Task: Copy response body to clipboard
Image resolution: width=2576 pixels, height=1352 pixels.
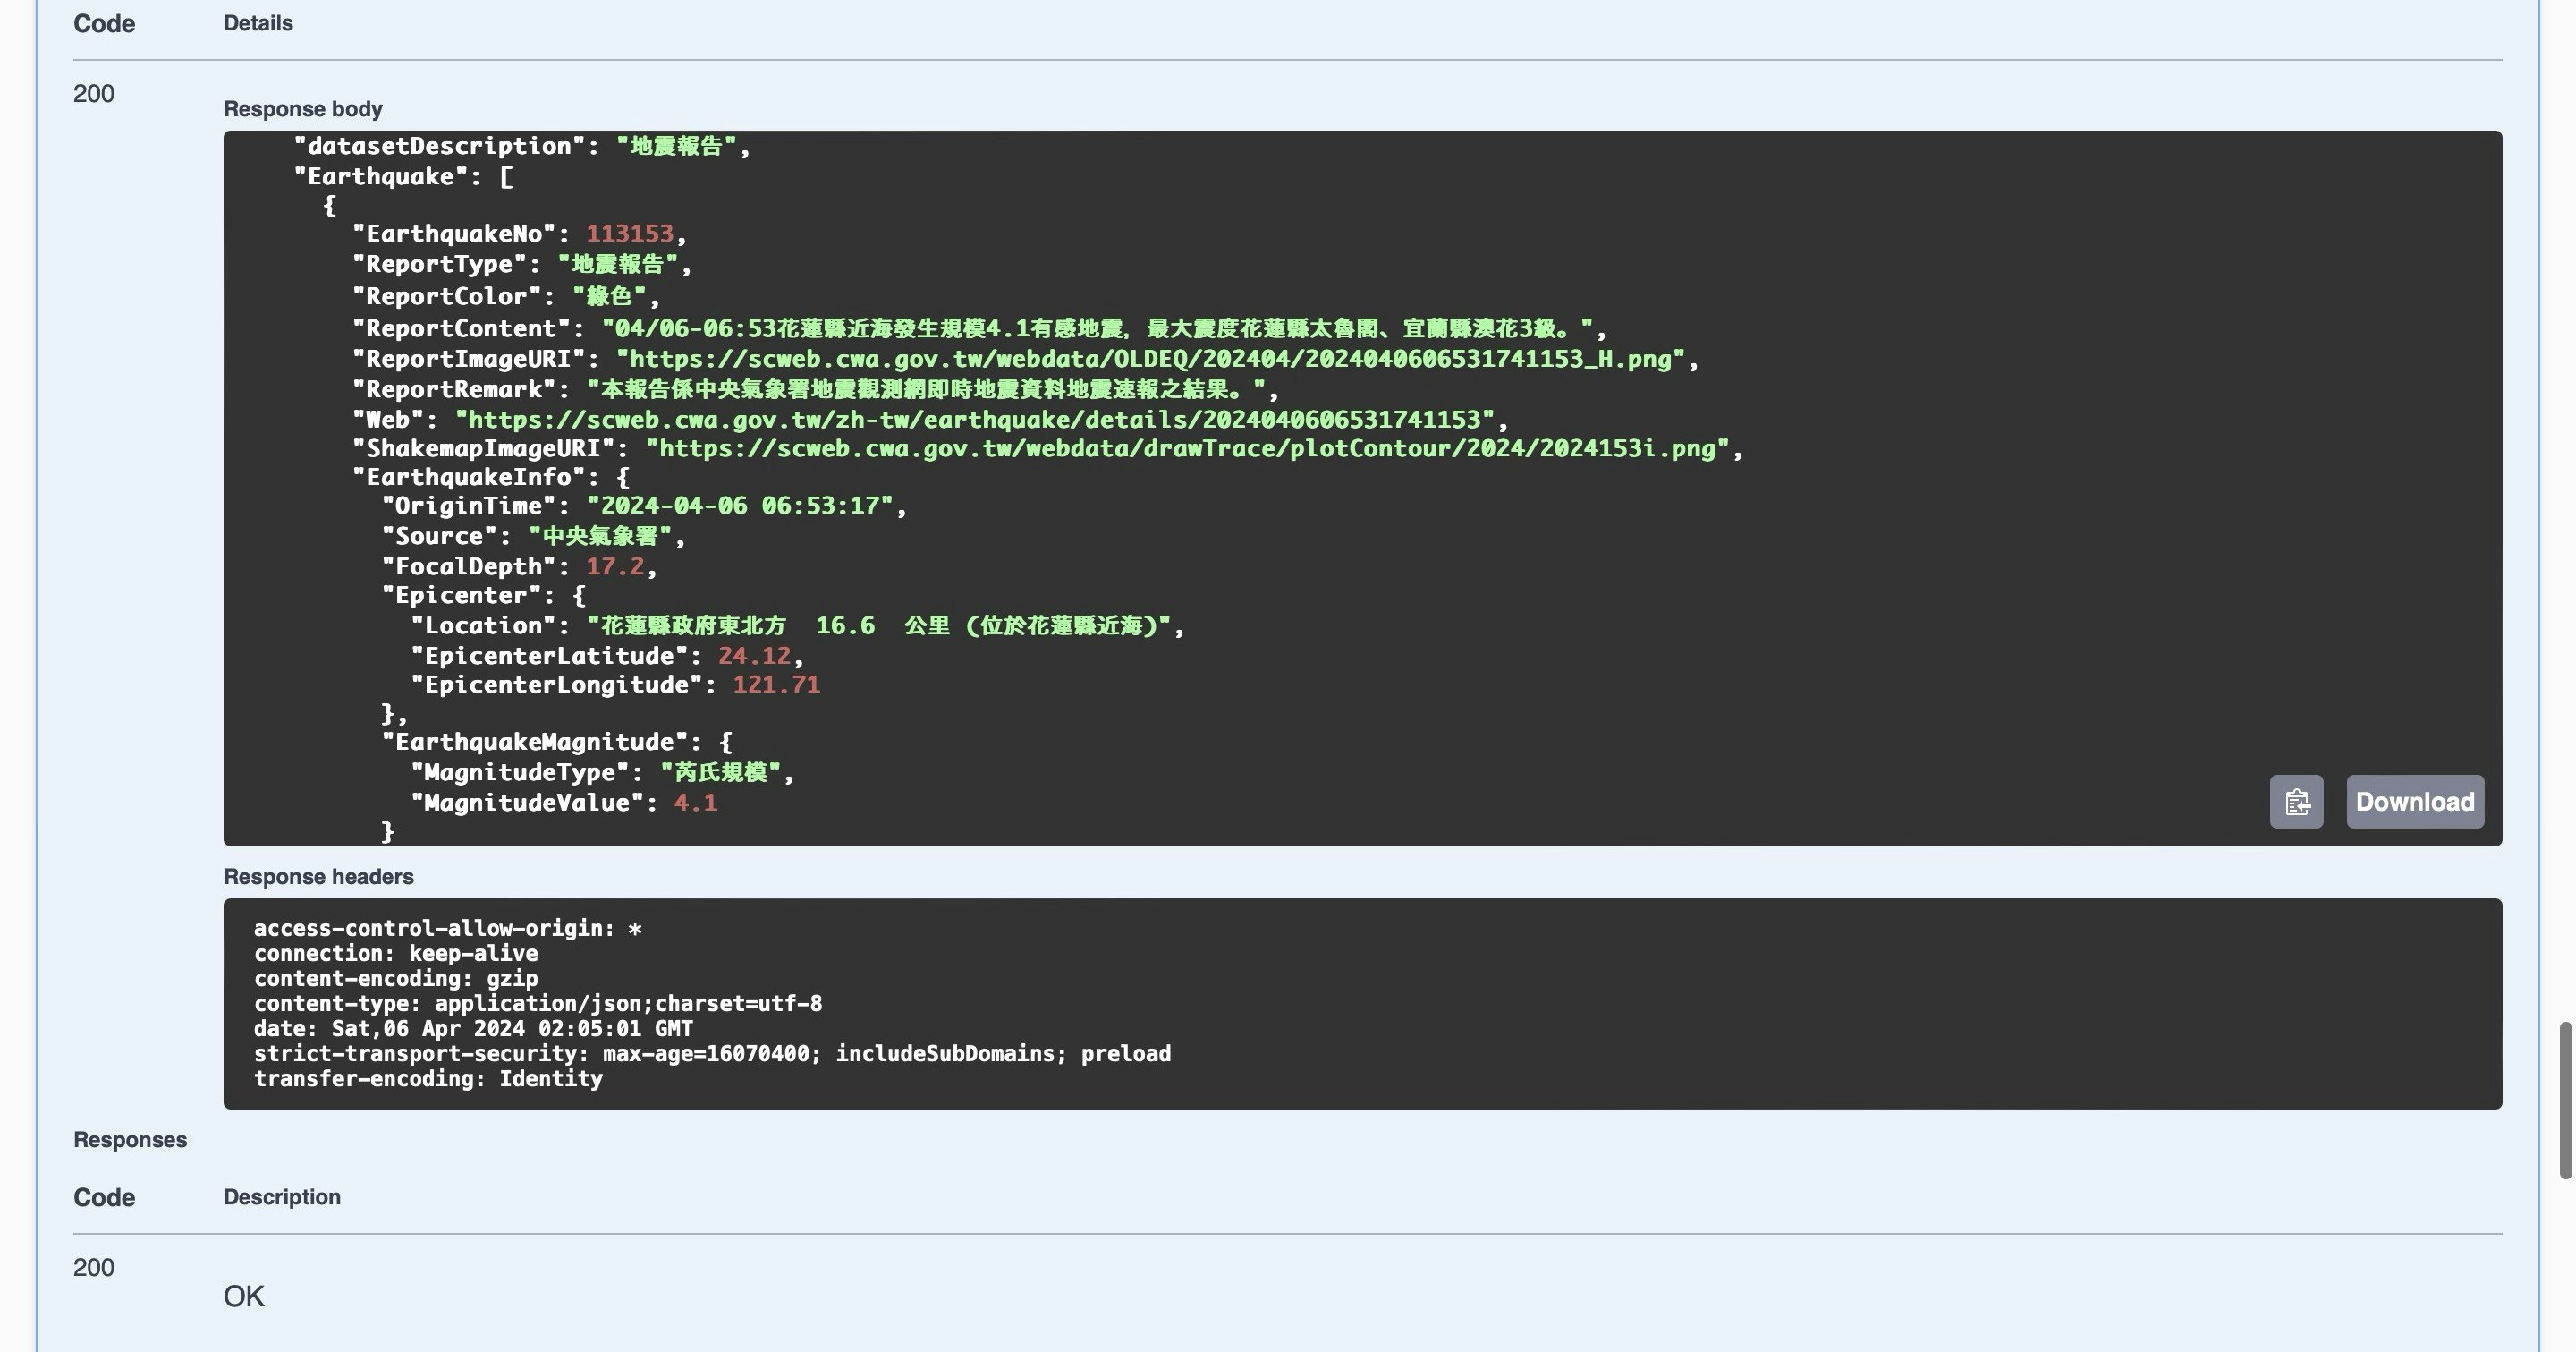Action: [x=2296, y=802]
